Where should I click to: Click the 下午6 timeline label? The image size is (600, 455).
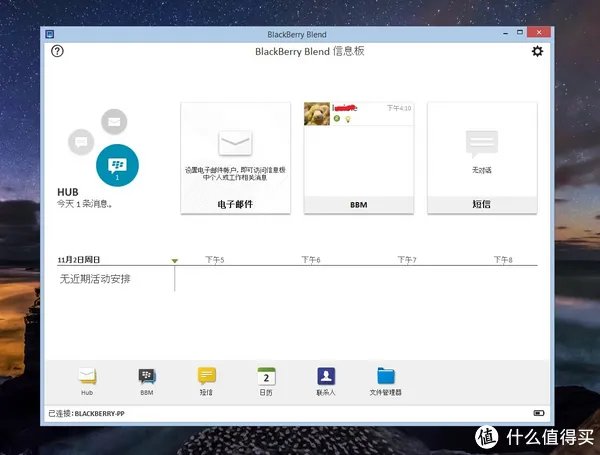pyautogui.click(x=311, y=260)
